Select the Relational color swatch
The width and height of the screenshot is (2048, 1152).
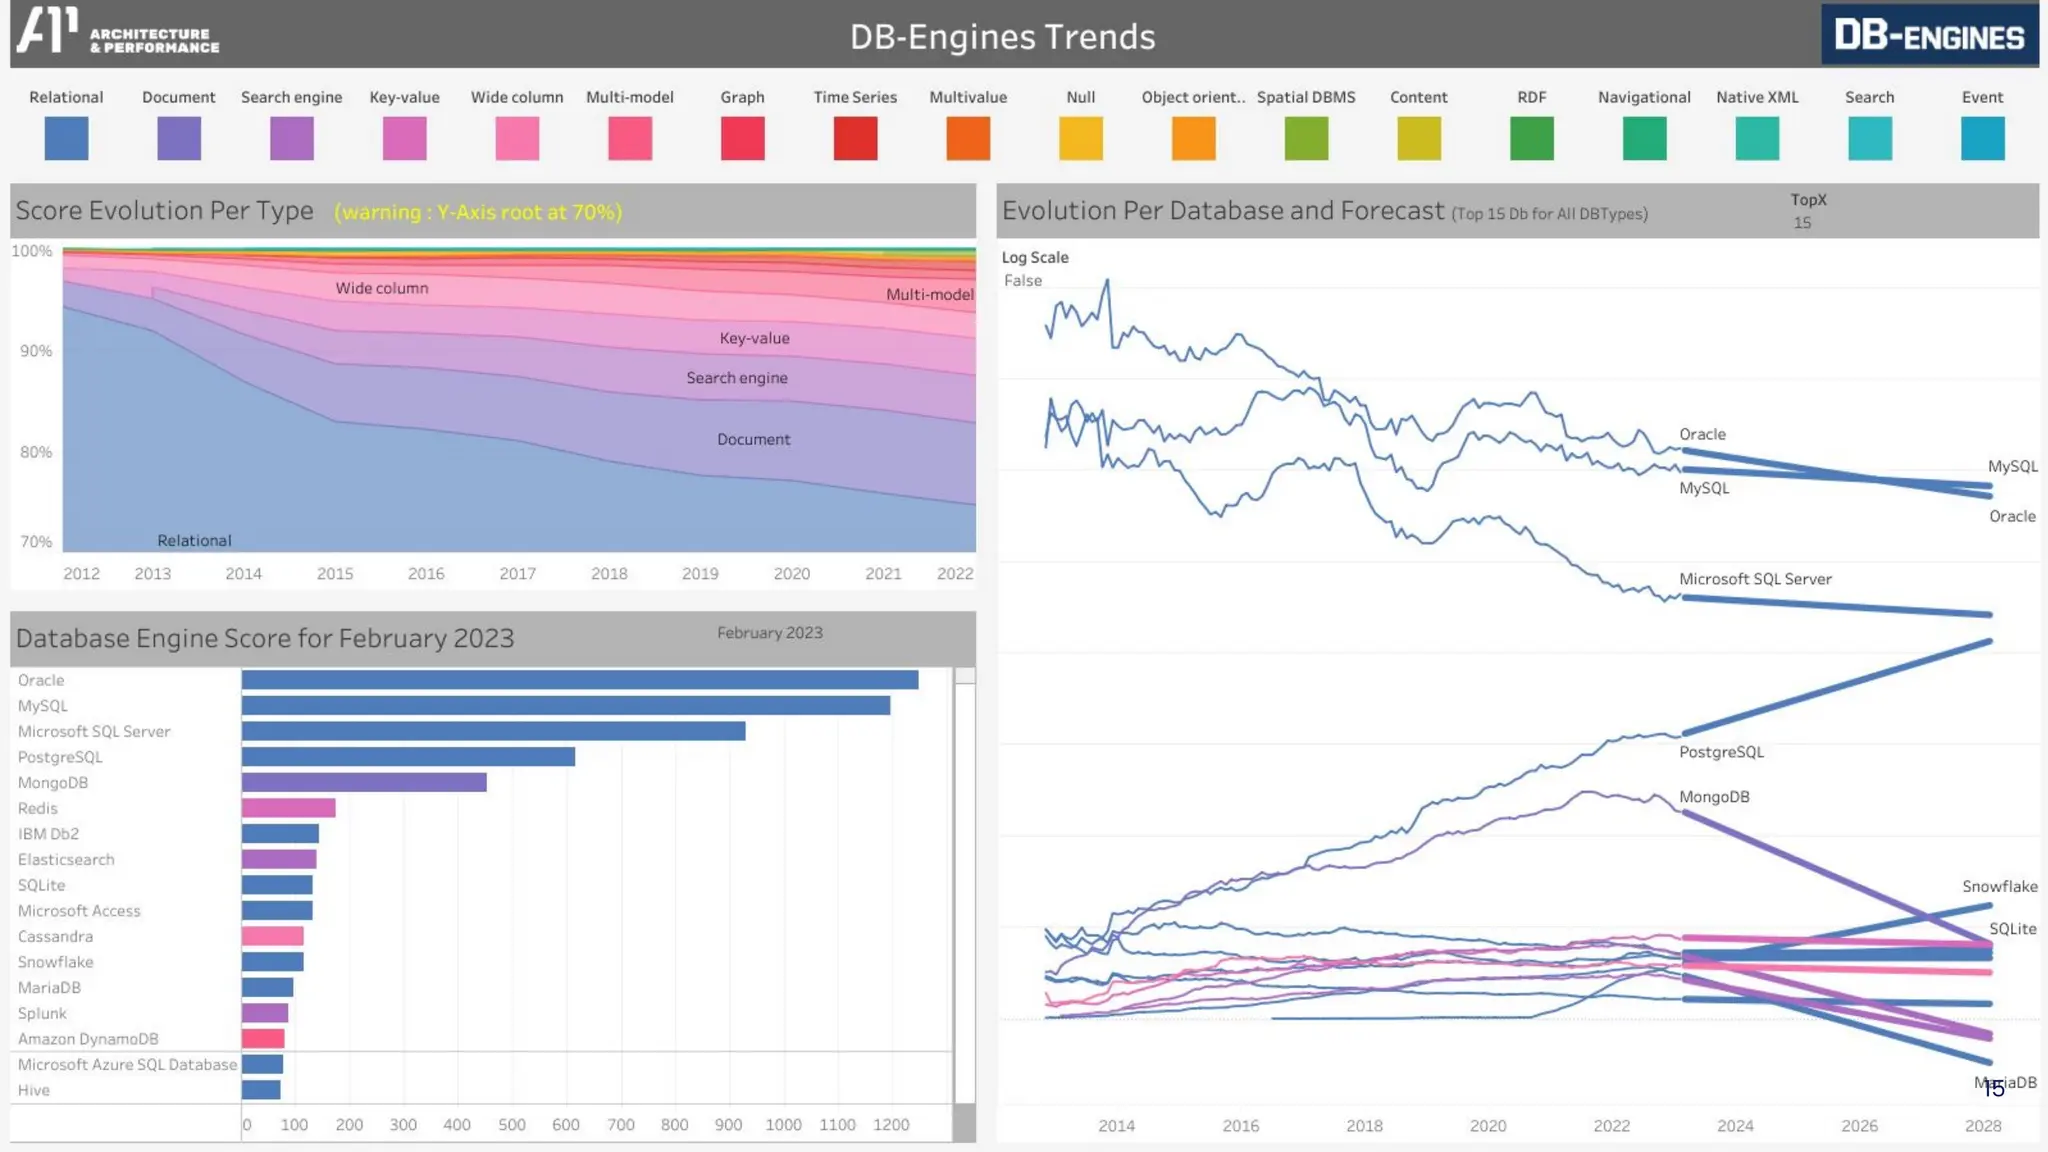click(x=66, y=138)
